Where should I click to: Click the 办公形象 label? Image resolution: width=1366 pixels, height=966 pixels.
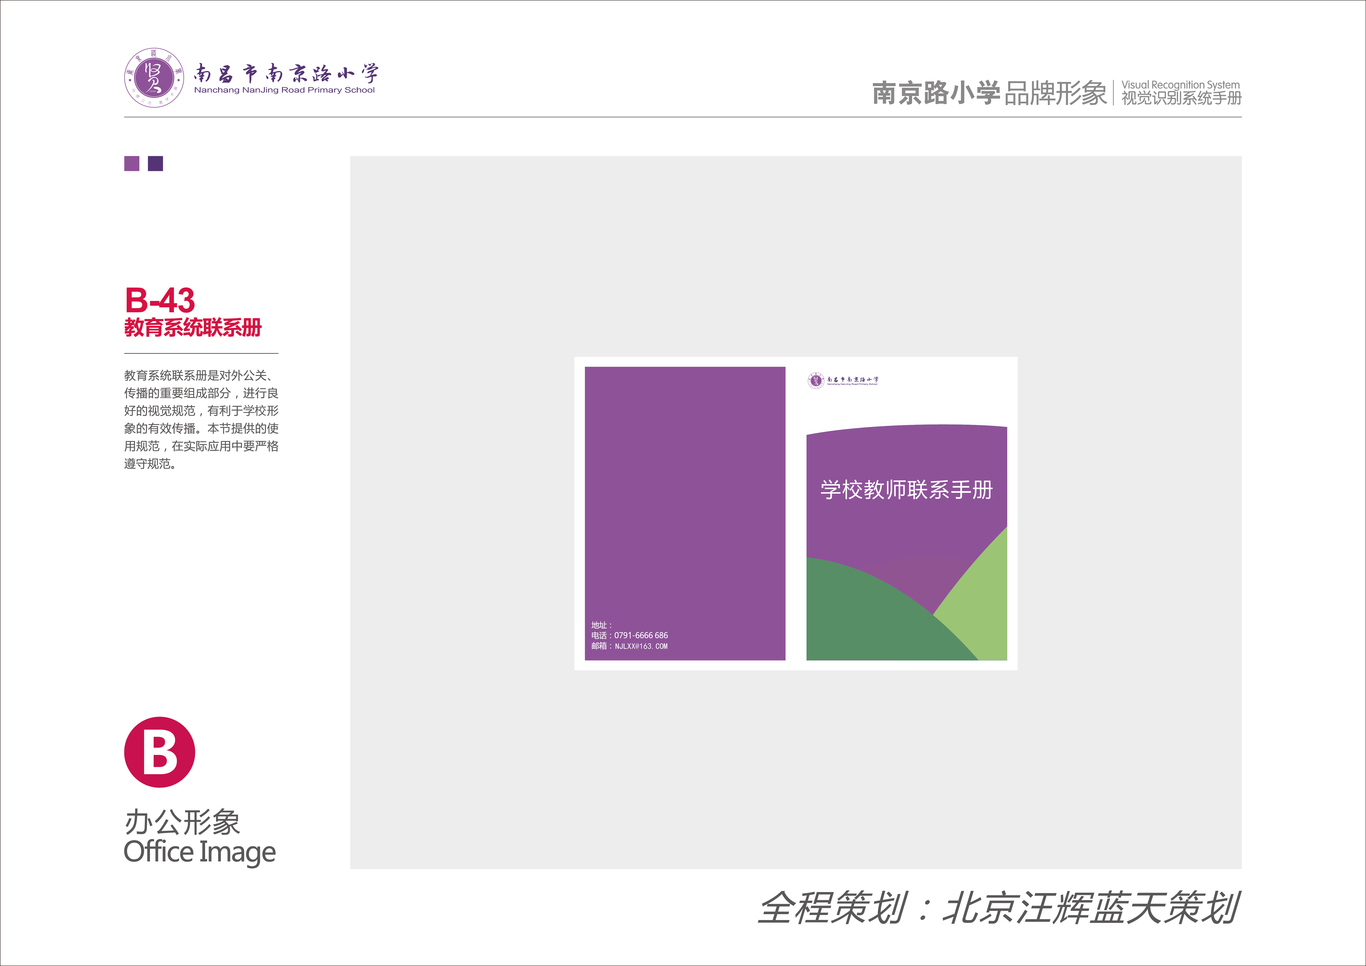[x=182, y=822]
